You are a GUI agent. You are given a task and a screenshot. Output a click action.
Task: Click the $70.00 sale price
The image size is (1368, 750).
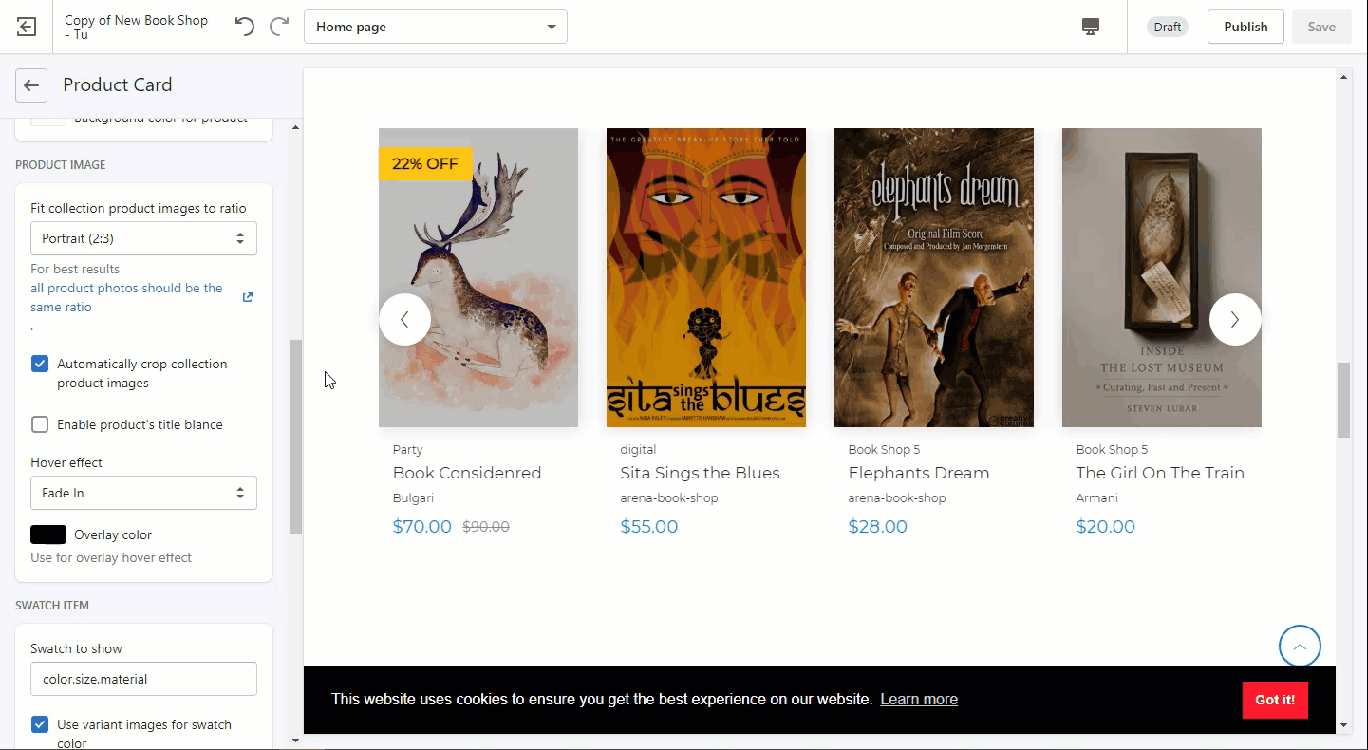[x=422, y=527]
